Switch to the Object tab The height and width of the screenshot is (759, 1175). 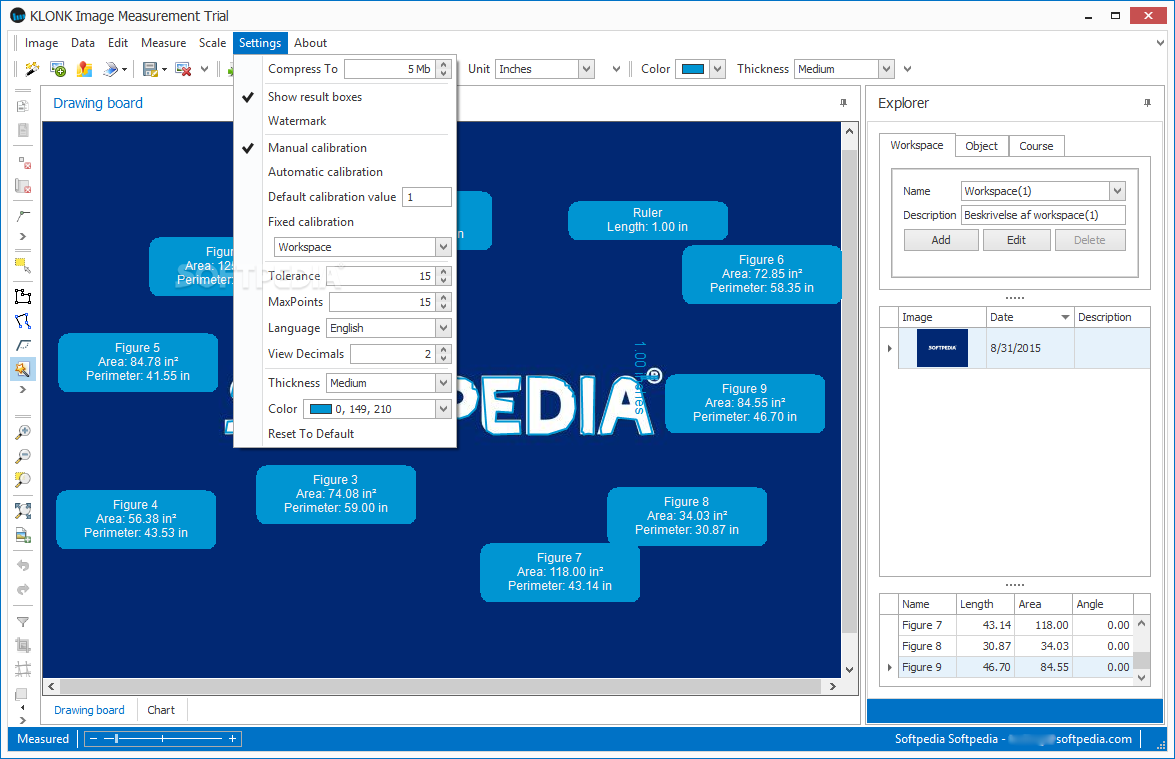(x=981, y=146)
